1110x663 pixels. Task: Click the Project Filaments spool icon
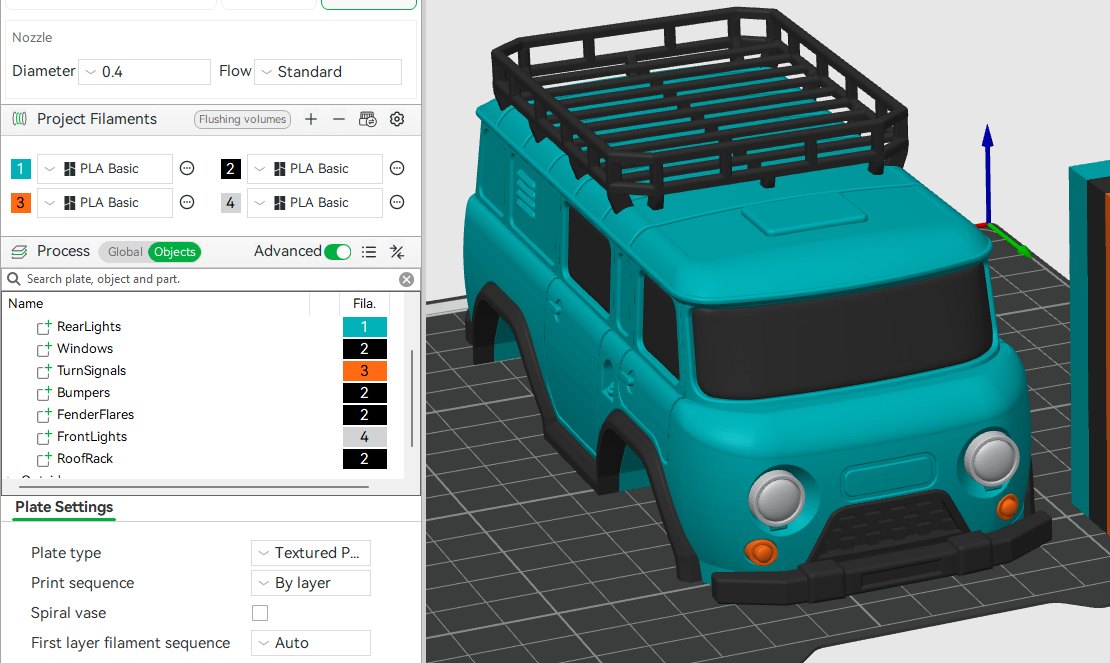pos(20,119)
